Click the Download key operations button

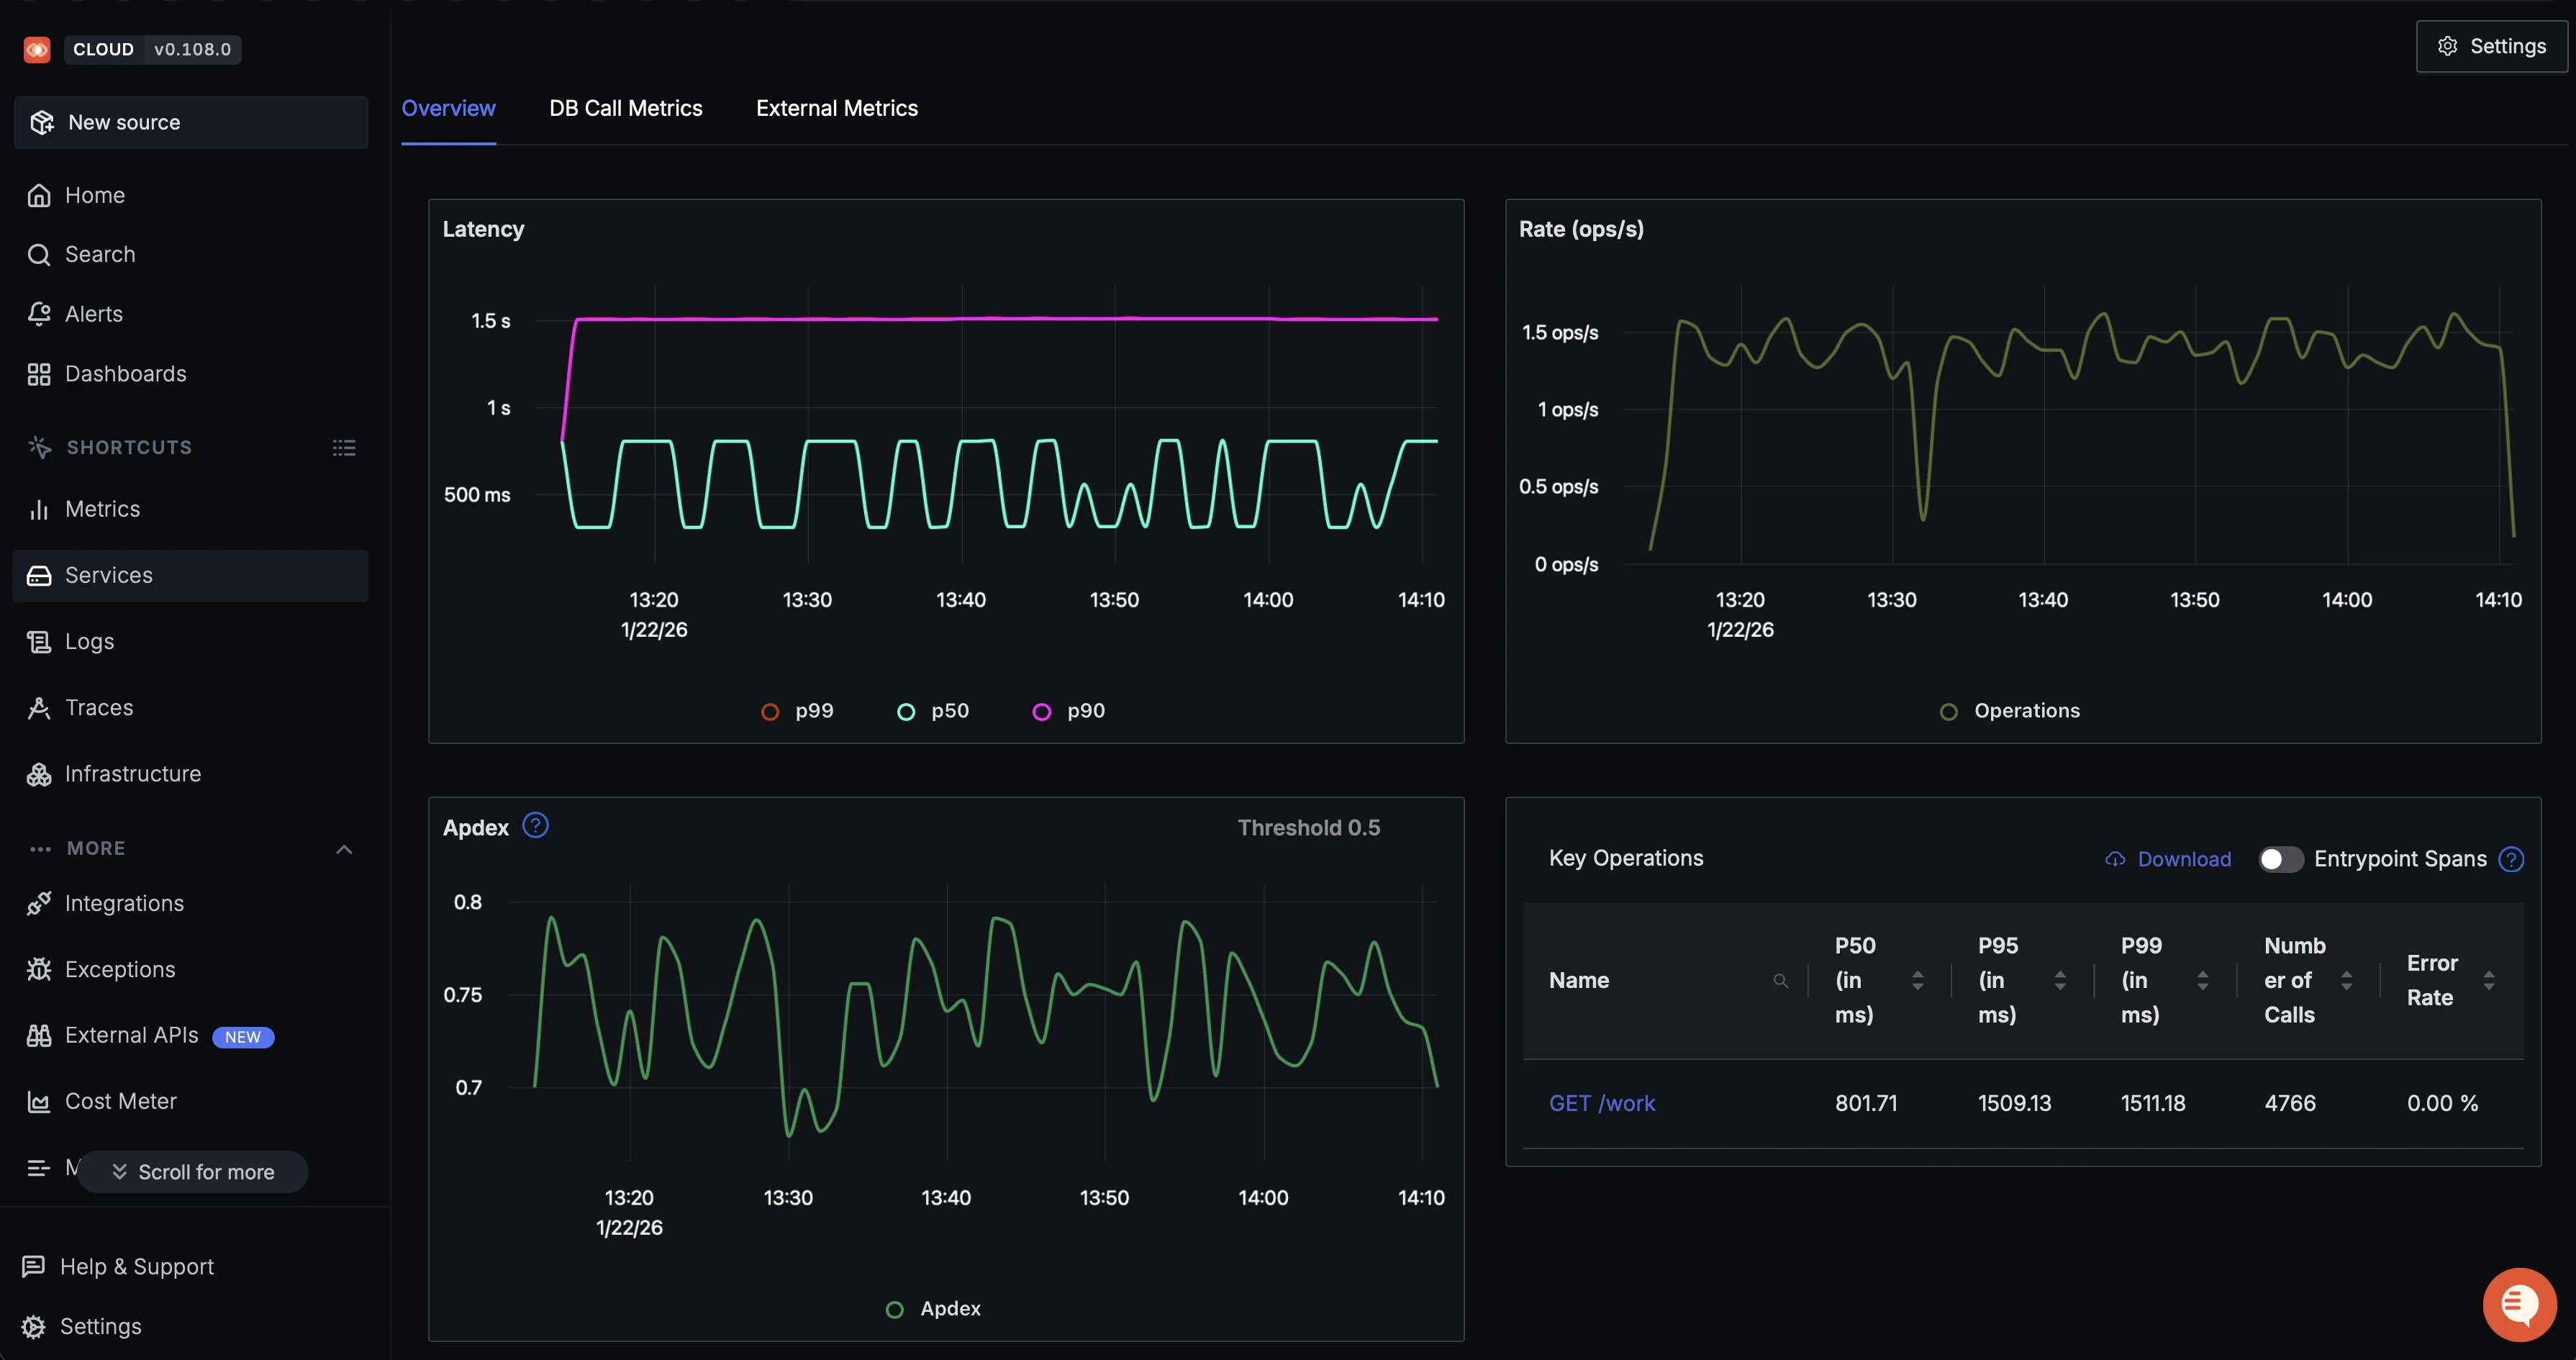coord(2168,859)
